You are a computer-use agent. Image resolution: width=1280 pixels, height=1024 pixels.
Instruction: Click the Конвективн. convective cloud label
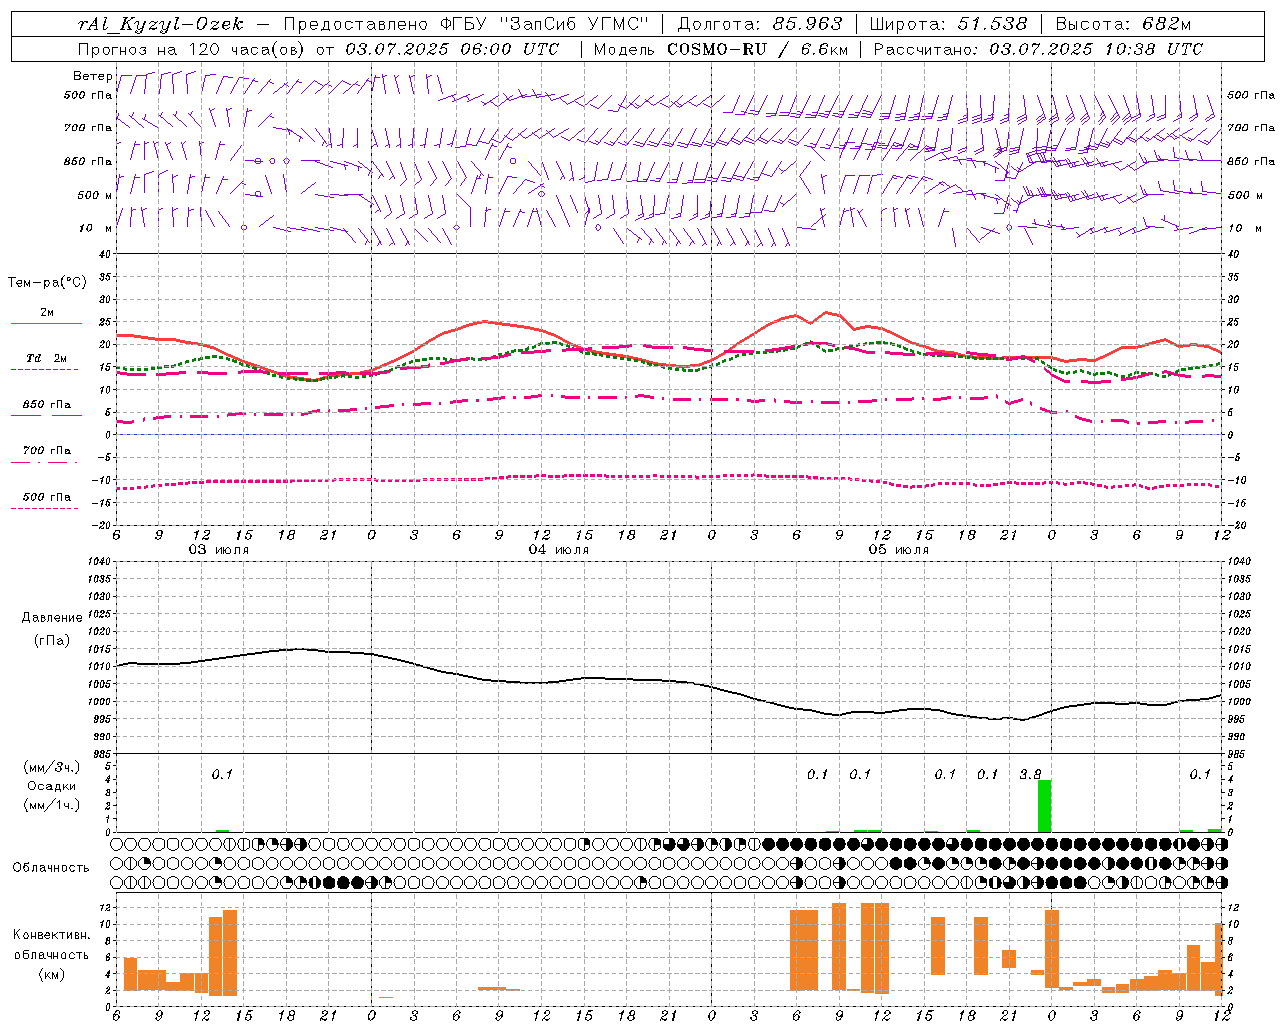[x=52, y=935]
